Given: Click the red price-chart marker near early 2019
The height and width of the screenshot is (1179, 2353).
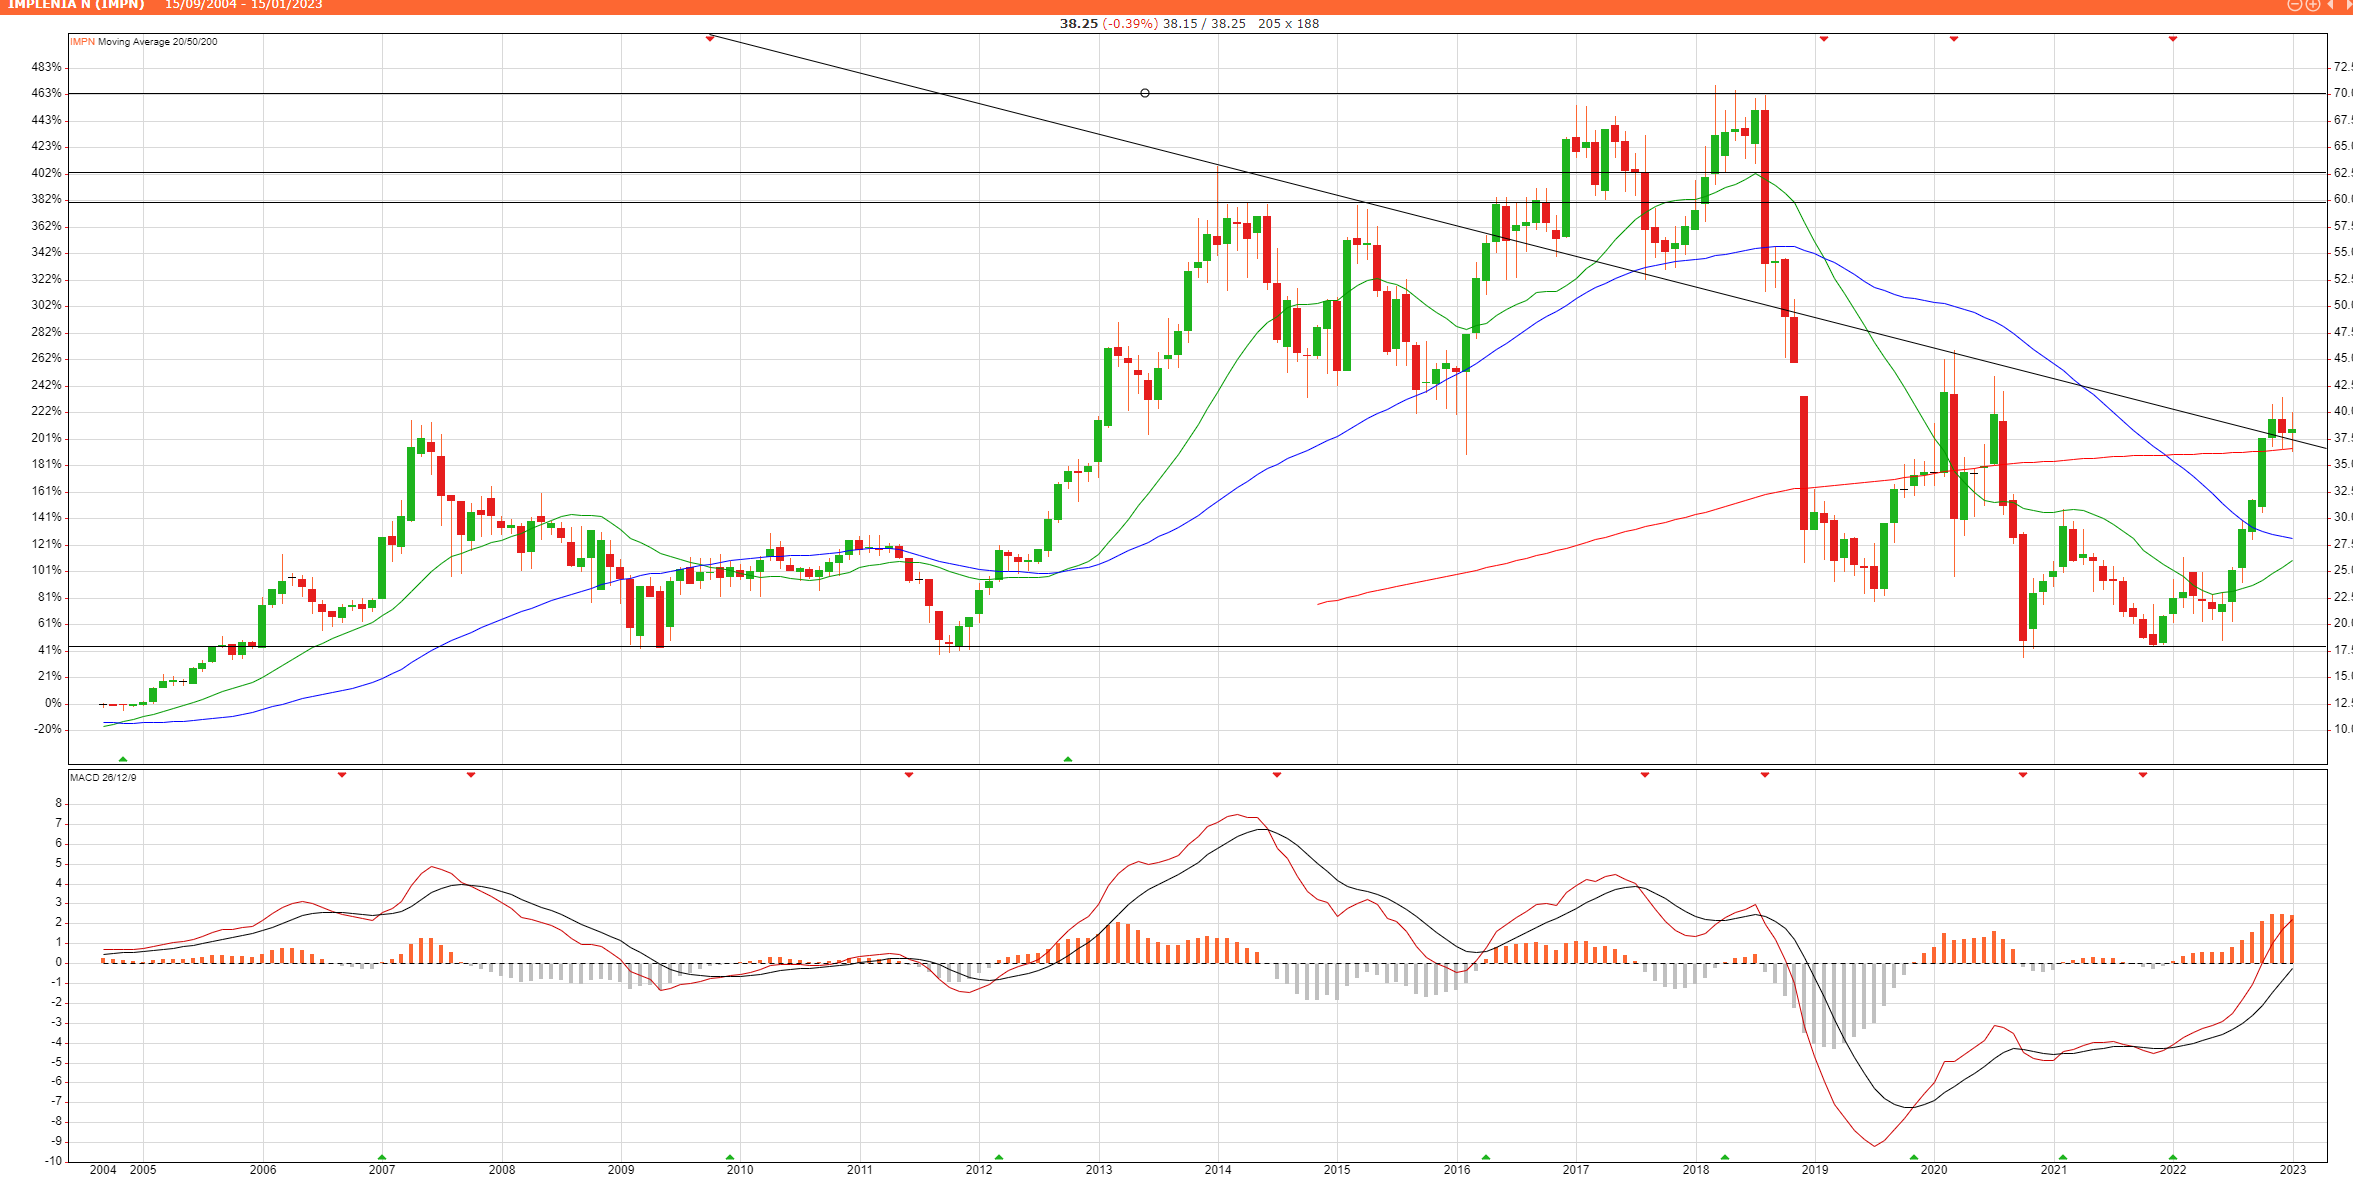Looking at the screenshot, I should coord(1824,38).
